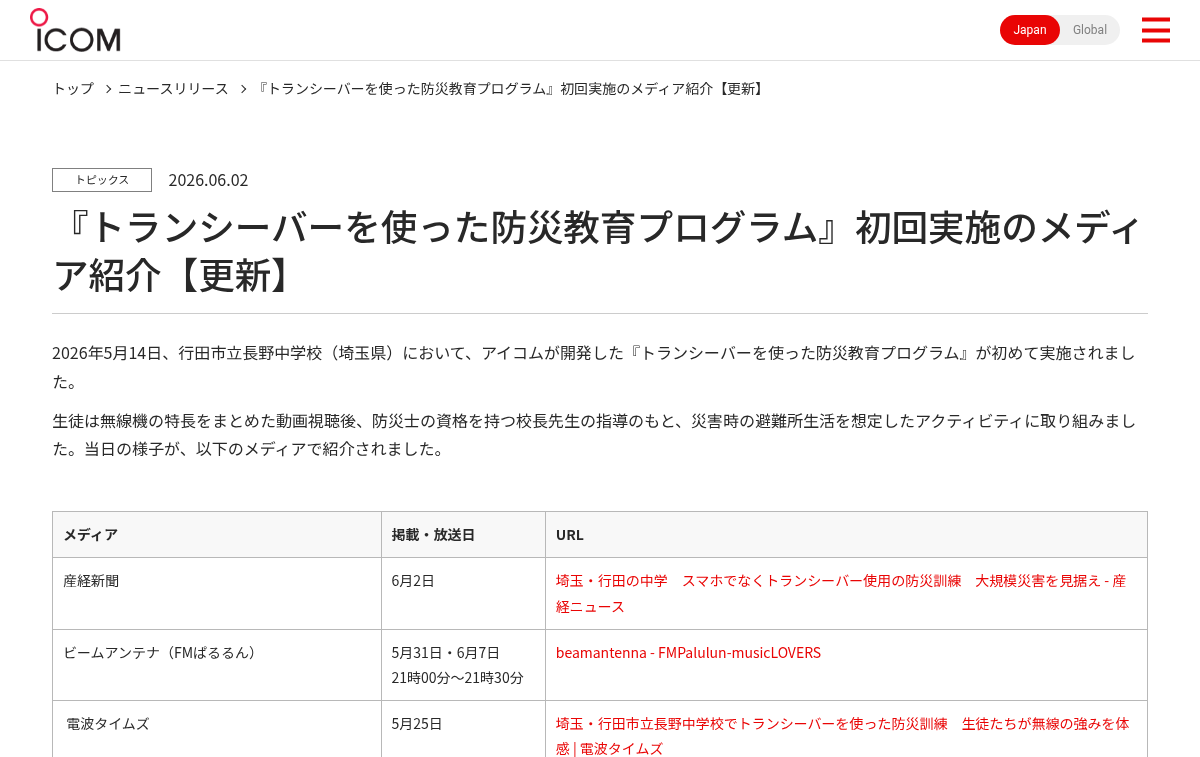
Task: Switch site region to Japan
Action: pos(1030,30)
